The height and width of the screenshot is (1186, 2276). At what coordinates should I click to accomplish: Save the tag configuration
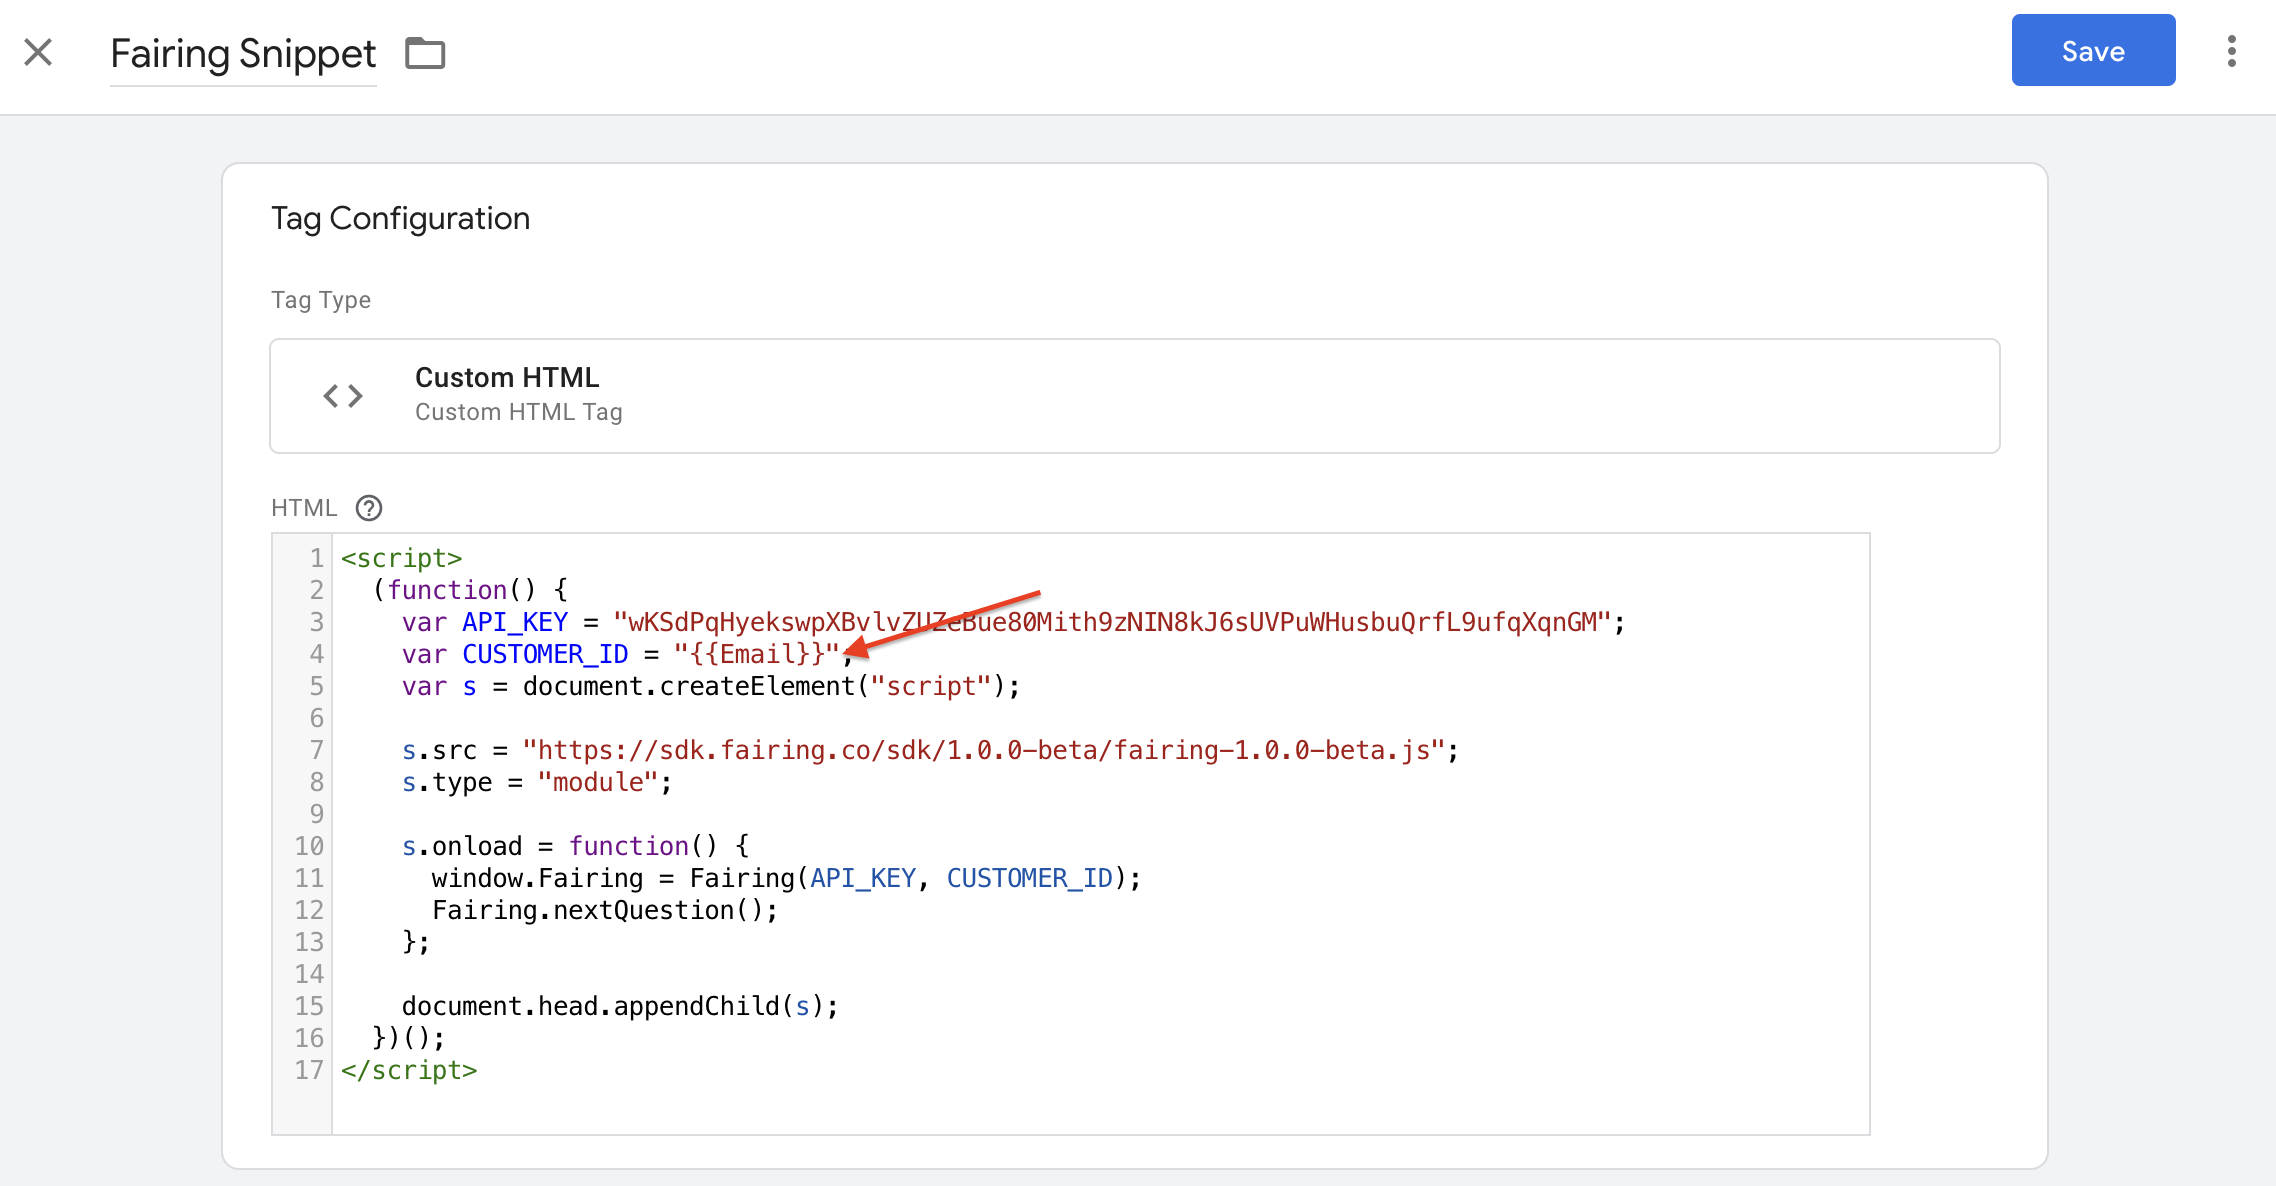point(2093,51)
